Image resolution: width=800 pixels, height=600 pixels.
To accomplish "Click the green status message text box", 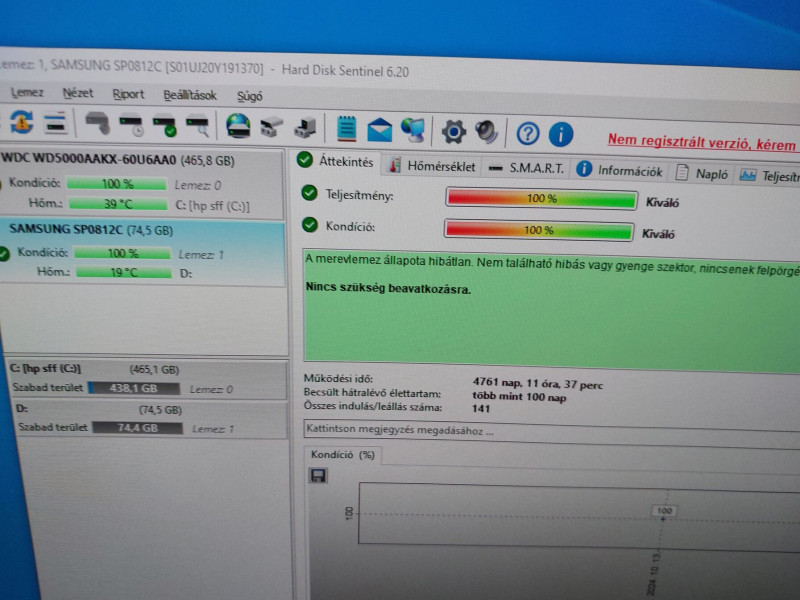I will pyautogui.click(x=552, y=310).
